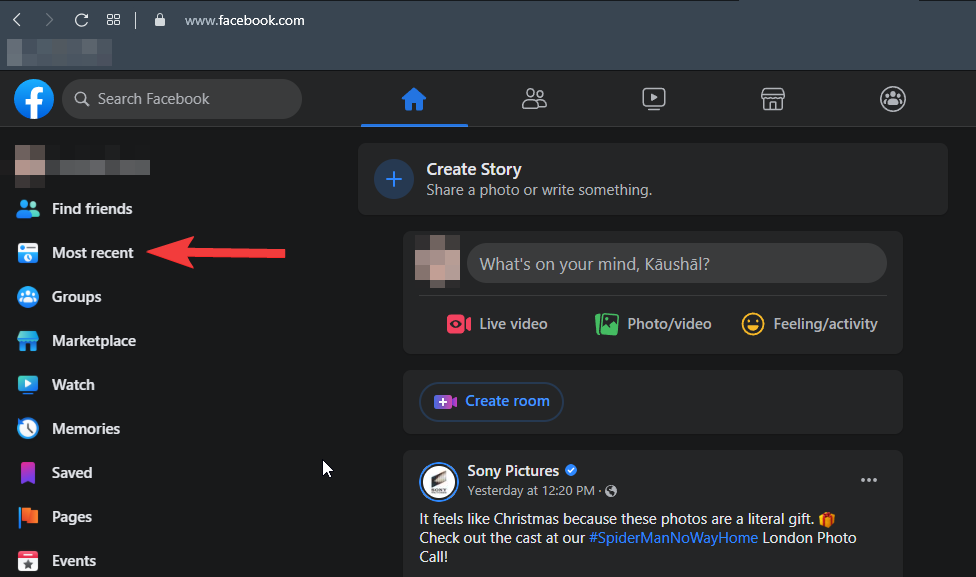The width and height of the screenshot is (976, 577).
Task: Open the Yesterday at 12:20 PM timestamp
Action: pos(531,491)
